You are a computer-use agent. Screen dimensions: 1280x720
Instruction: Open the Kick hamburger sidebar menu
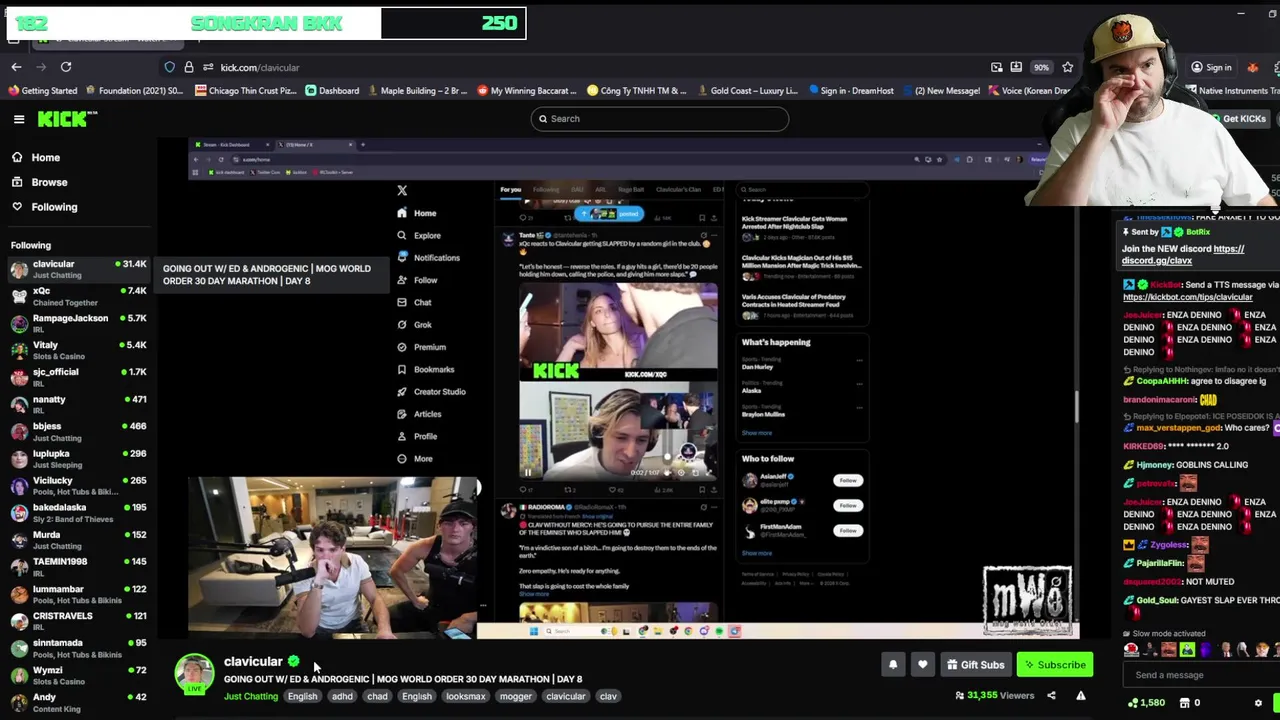coord(19,119)
